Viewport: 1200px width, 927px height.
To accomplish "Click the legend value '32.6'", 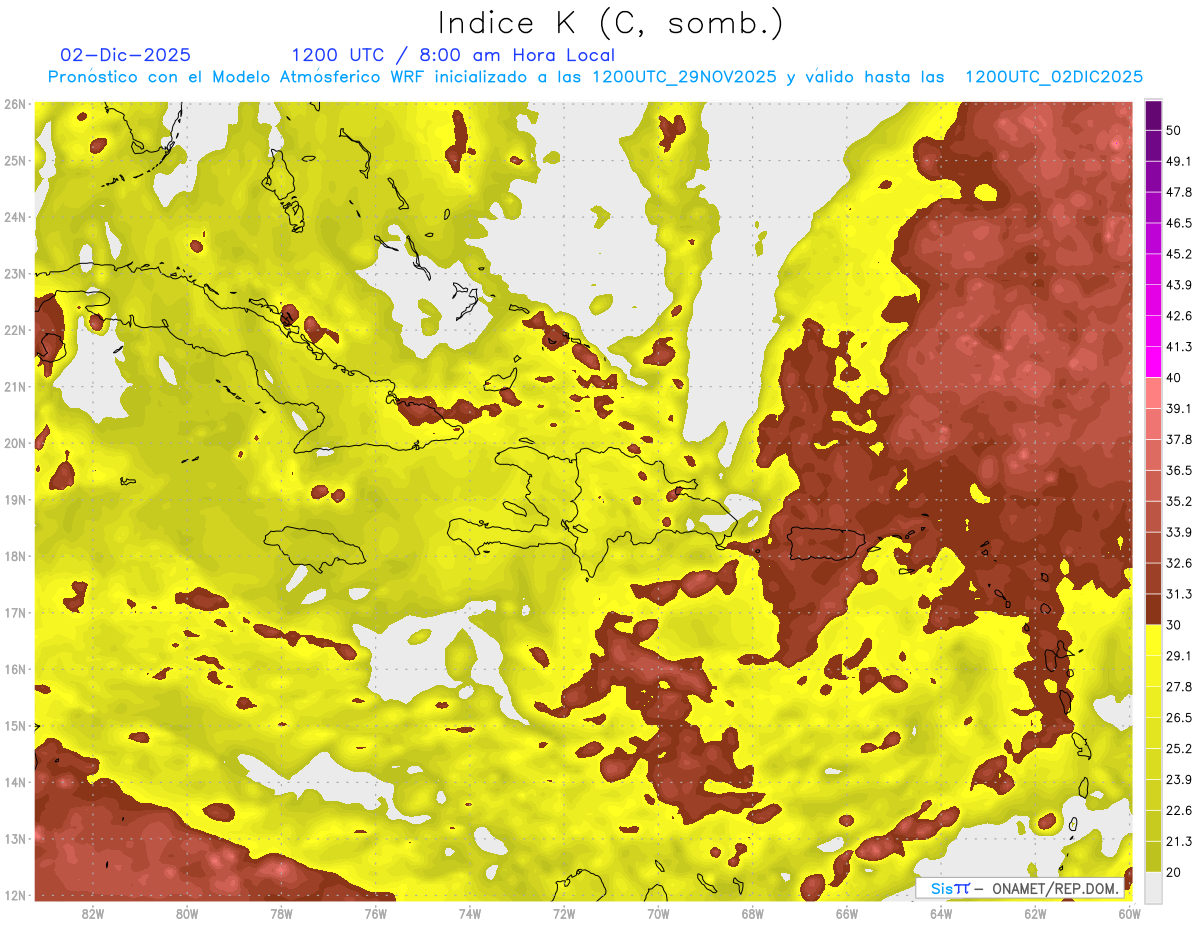I will (1179, 563).
